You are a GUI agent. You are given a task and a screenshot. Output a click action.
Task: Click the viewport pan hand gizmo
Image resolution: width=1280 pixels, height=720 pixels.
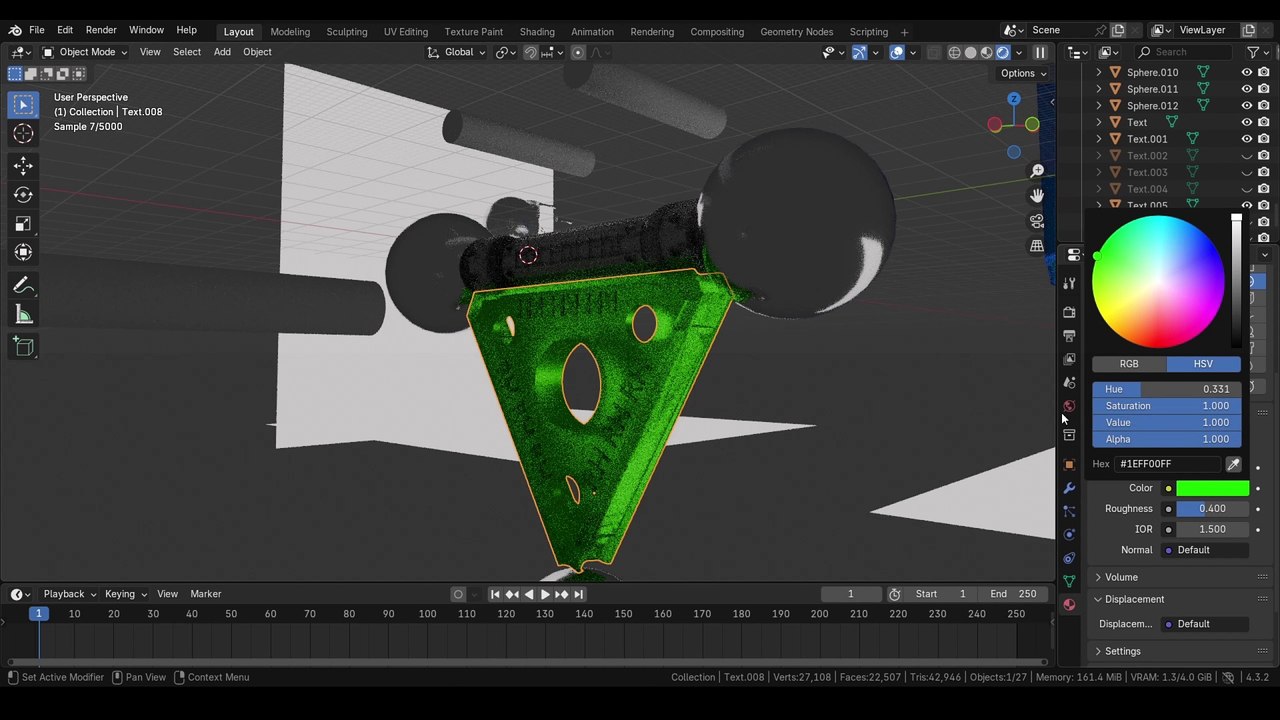pyautogui.click(x=1037, y=196)
